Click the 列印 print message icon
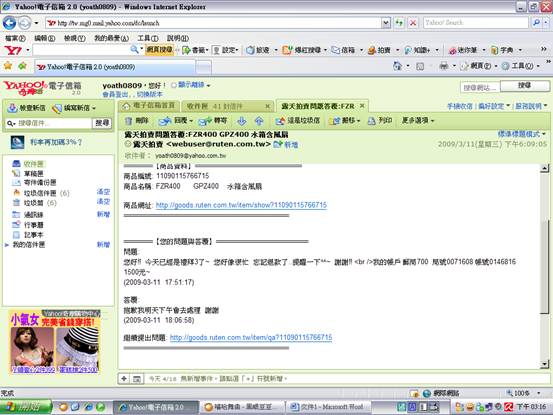 (371, 121)
